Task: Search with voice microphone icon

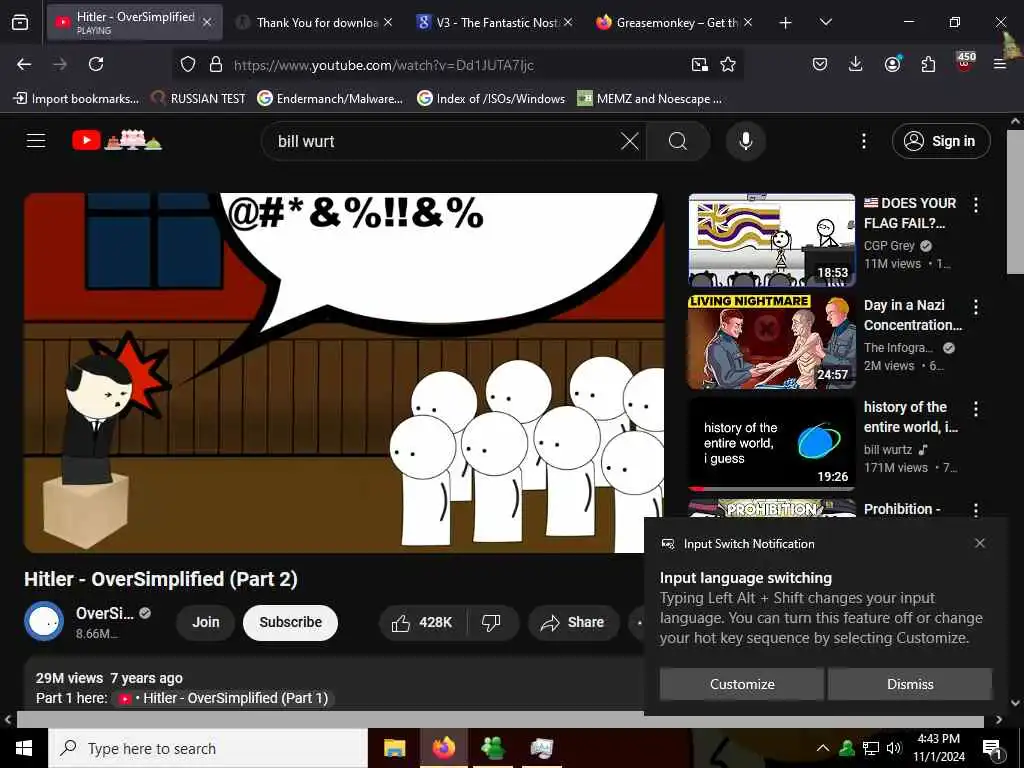Action: (x=746, y=141)
